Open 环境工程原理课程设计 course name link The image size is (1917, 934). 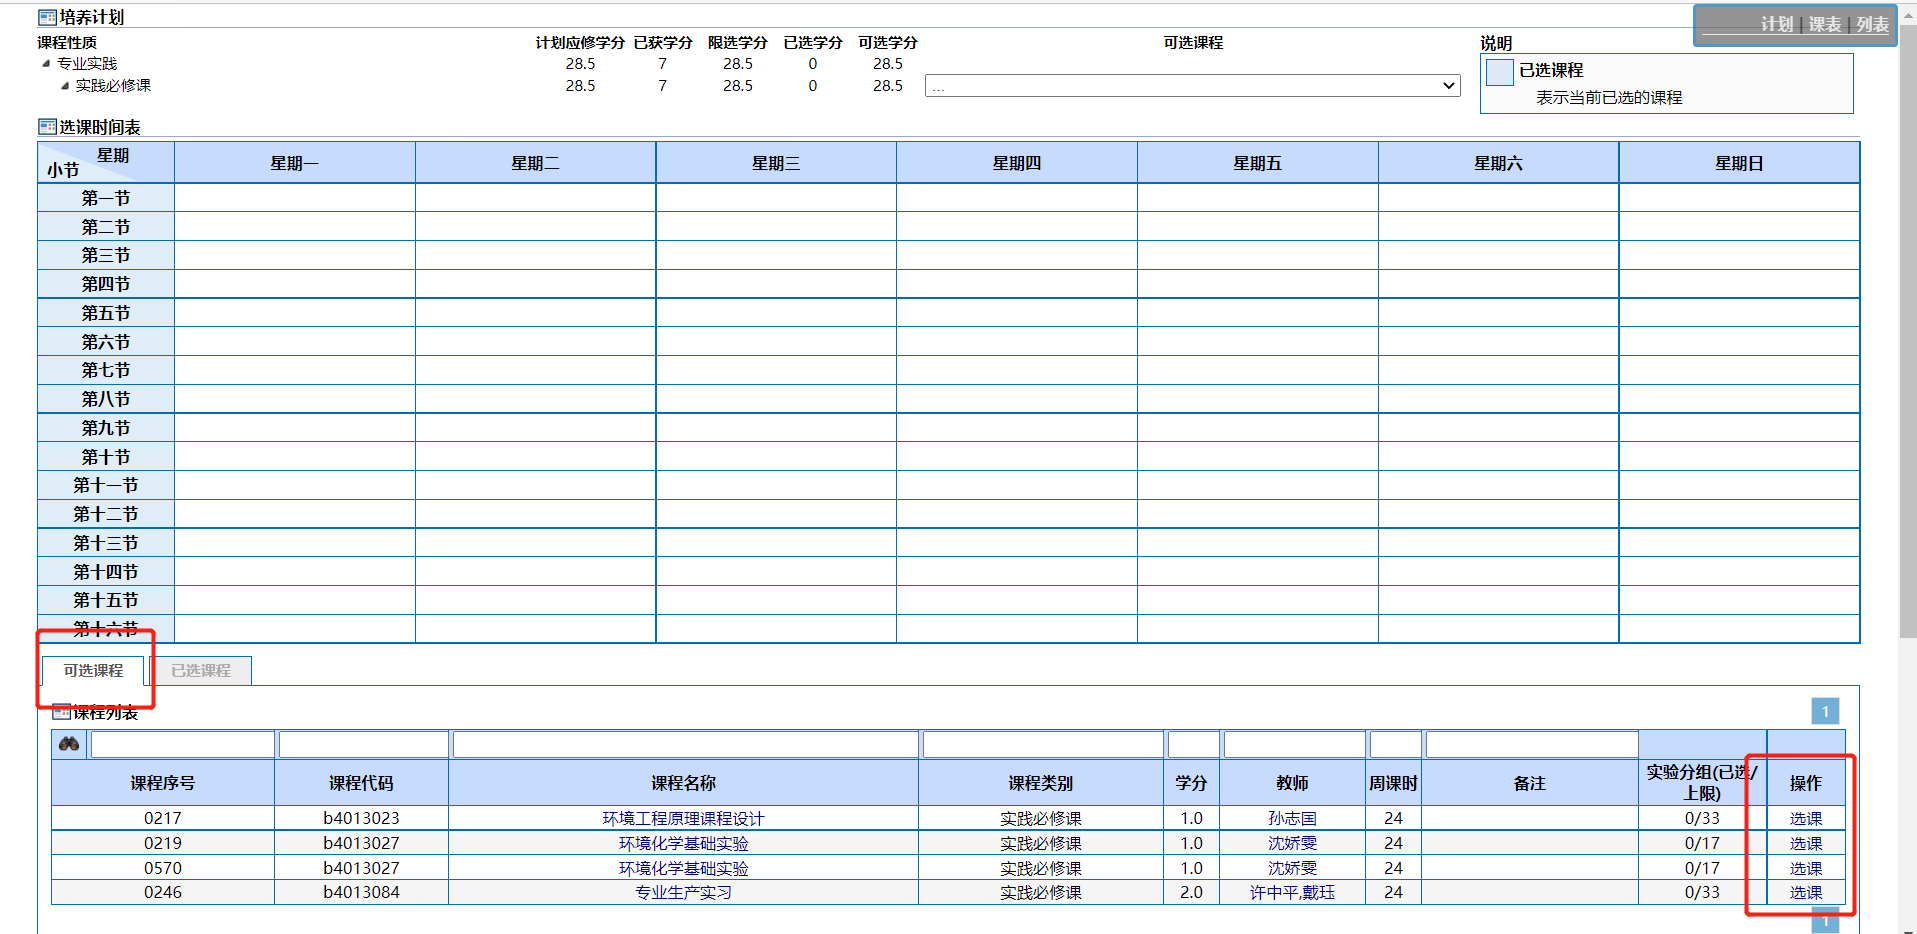click(683, 818)
